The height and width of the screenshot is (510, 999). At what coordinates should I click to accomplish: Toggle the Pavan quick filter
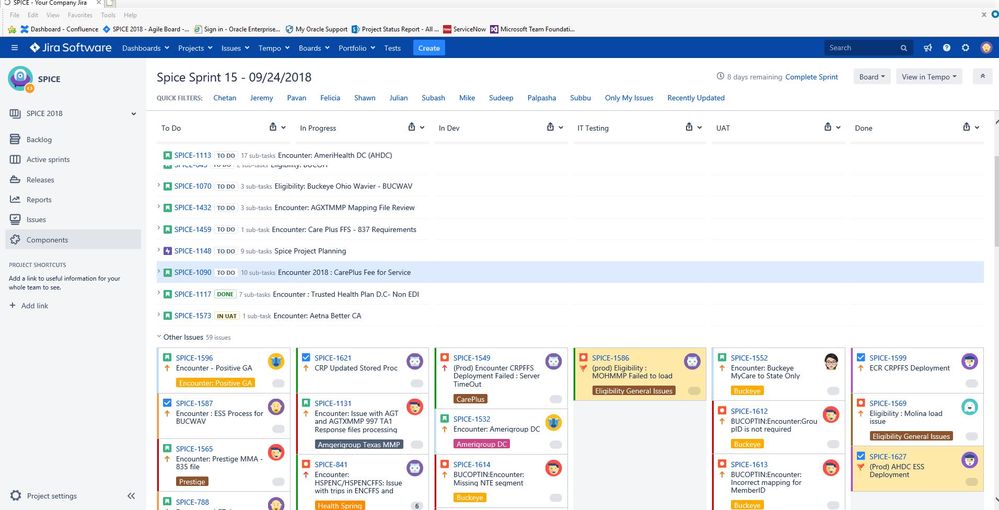tap(297, 98)
